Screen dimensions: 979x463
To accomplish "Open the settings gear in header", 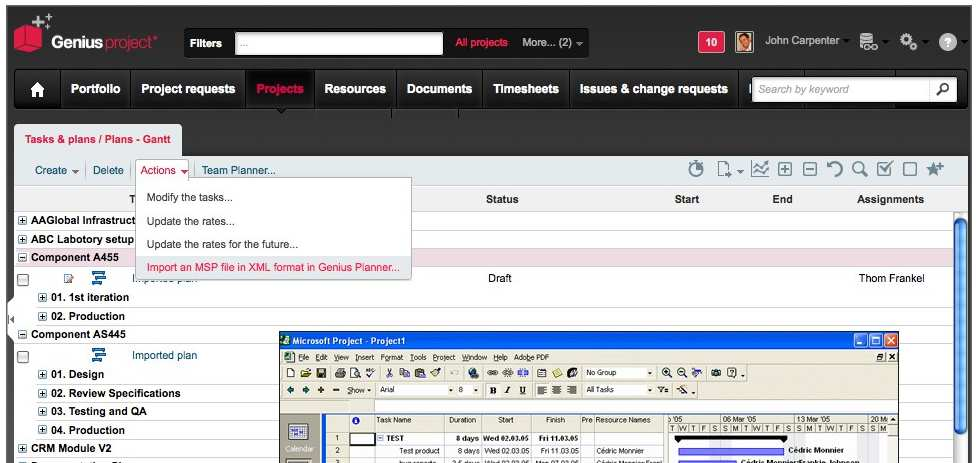I will click(908, 42).
